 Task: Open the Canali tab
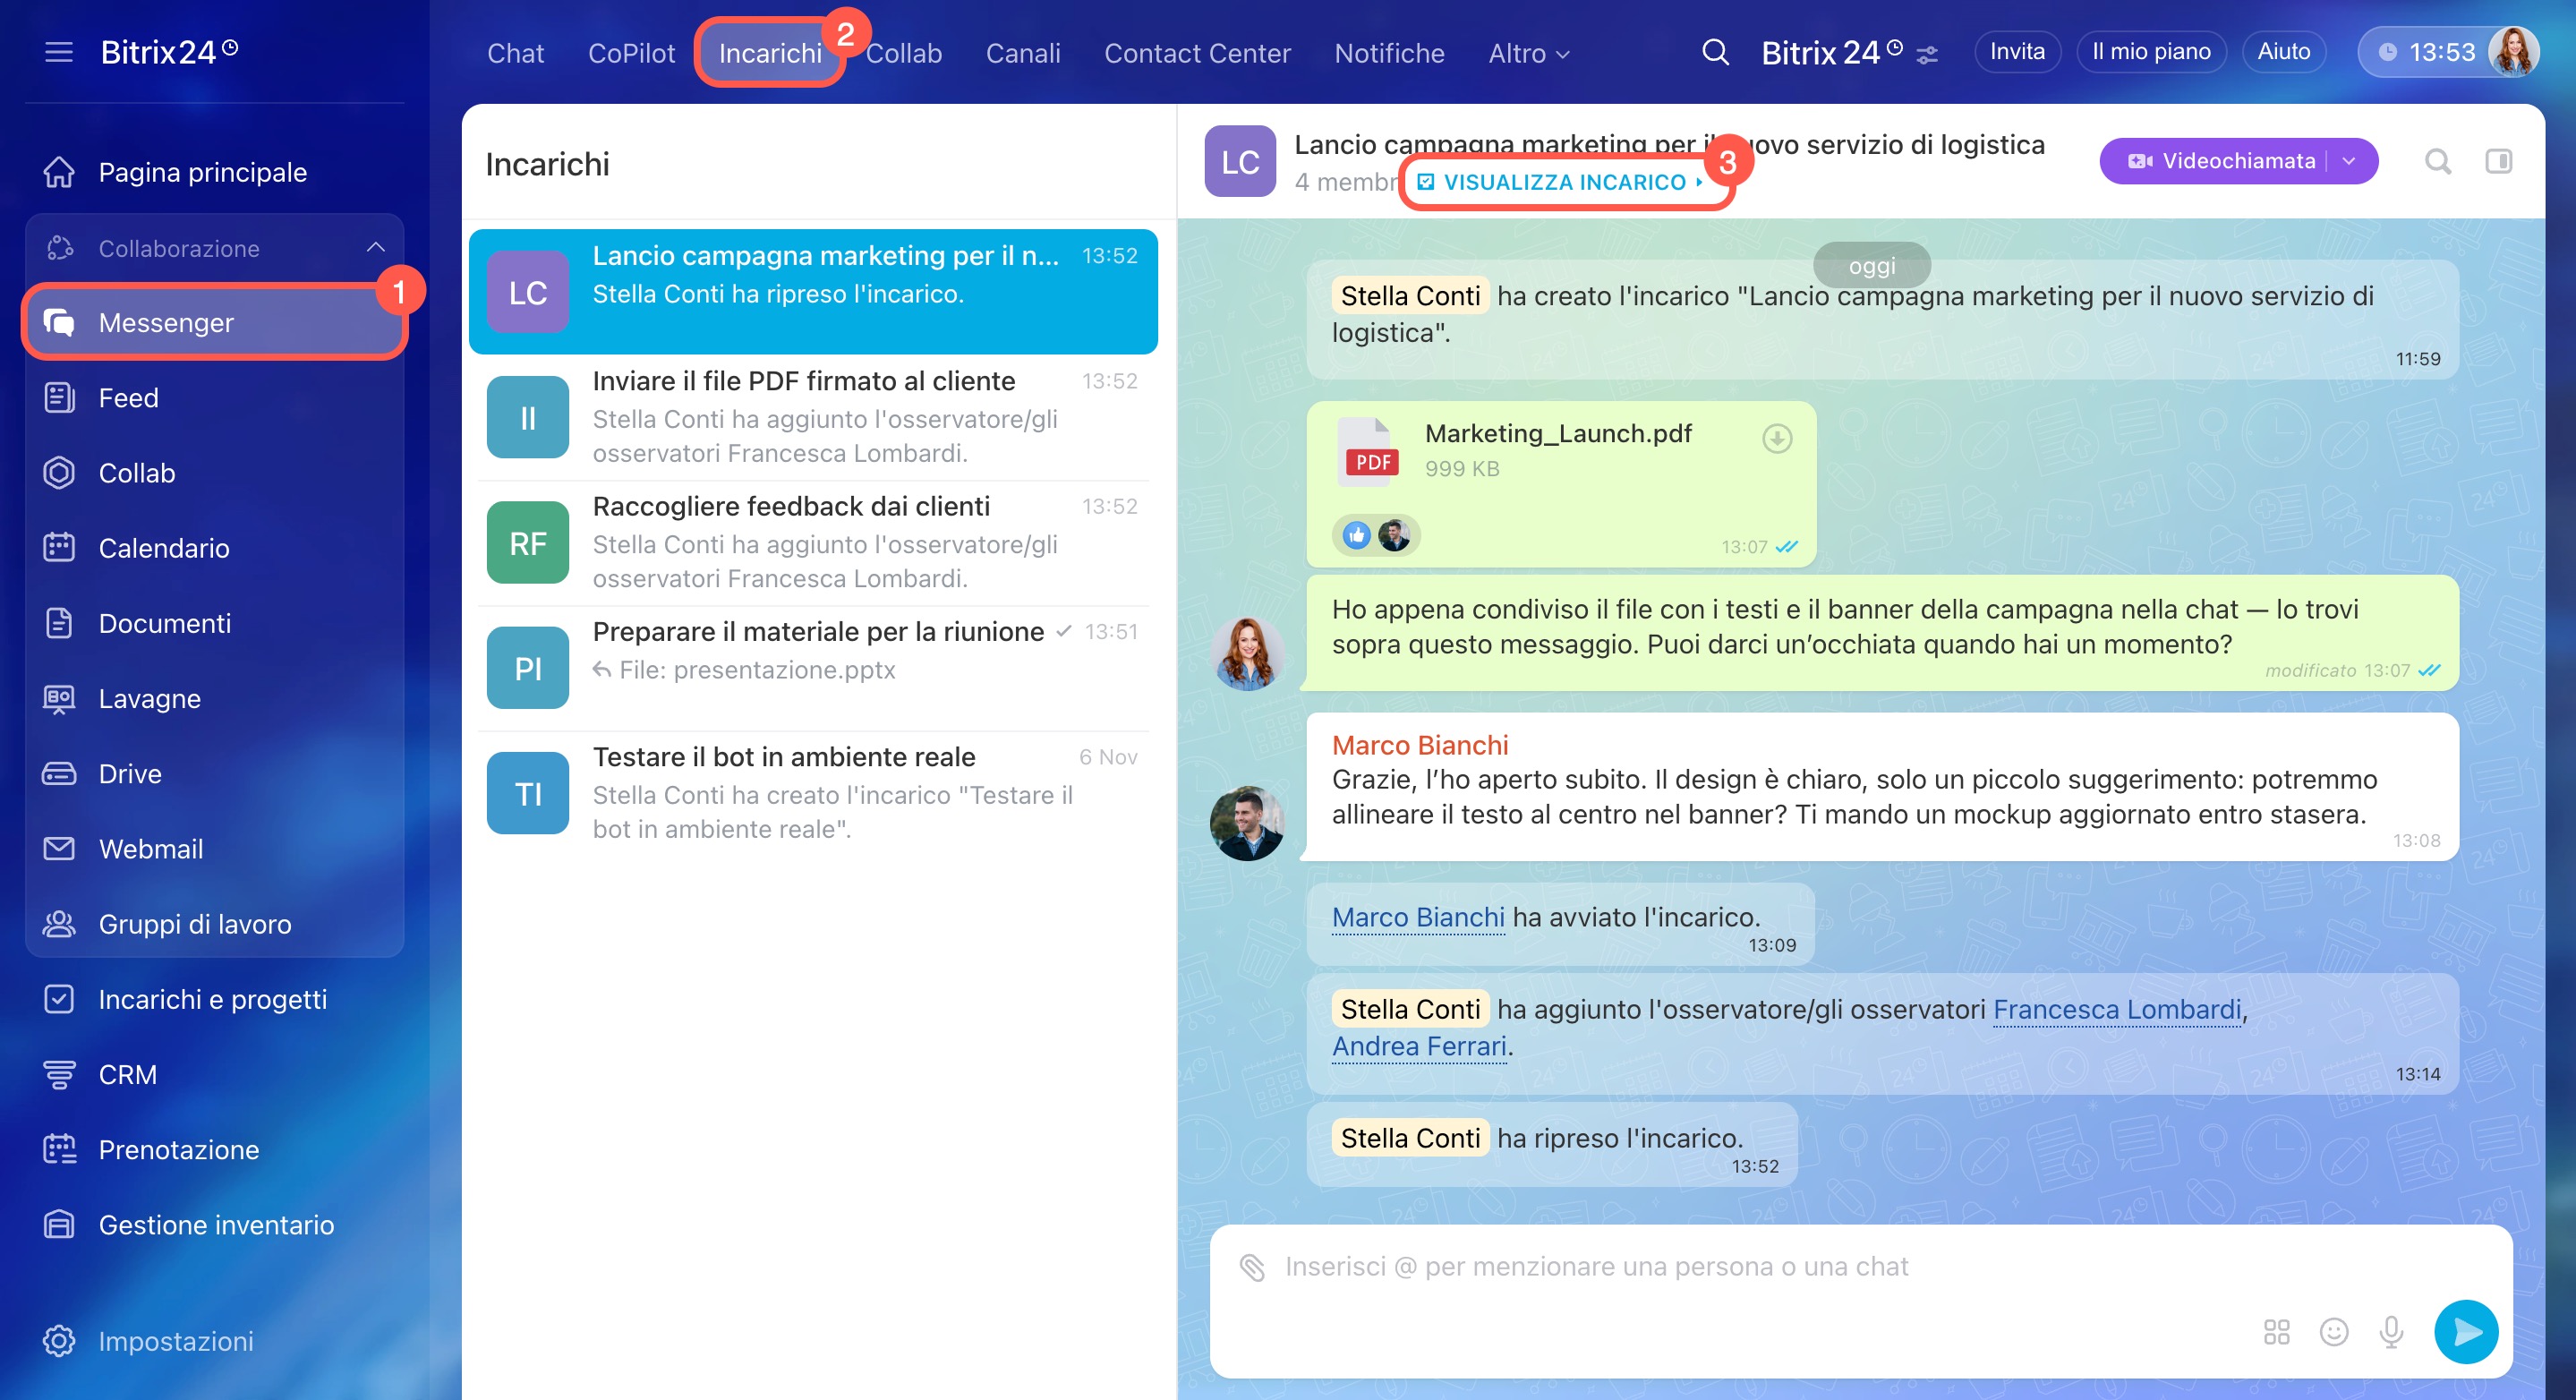pos(1022,54)
